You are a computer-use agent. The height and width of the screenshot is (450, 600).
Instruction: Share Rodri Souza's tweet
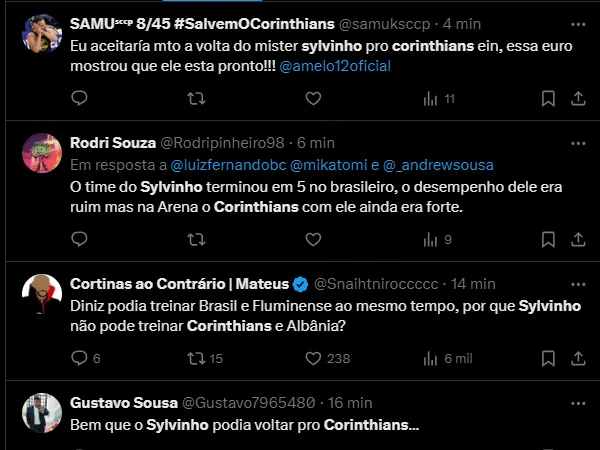577,239
